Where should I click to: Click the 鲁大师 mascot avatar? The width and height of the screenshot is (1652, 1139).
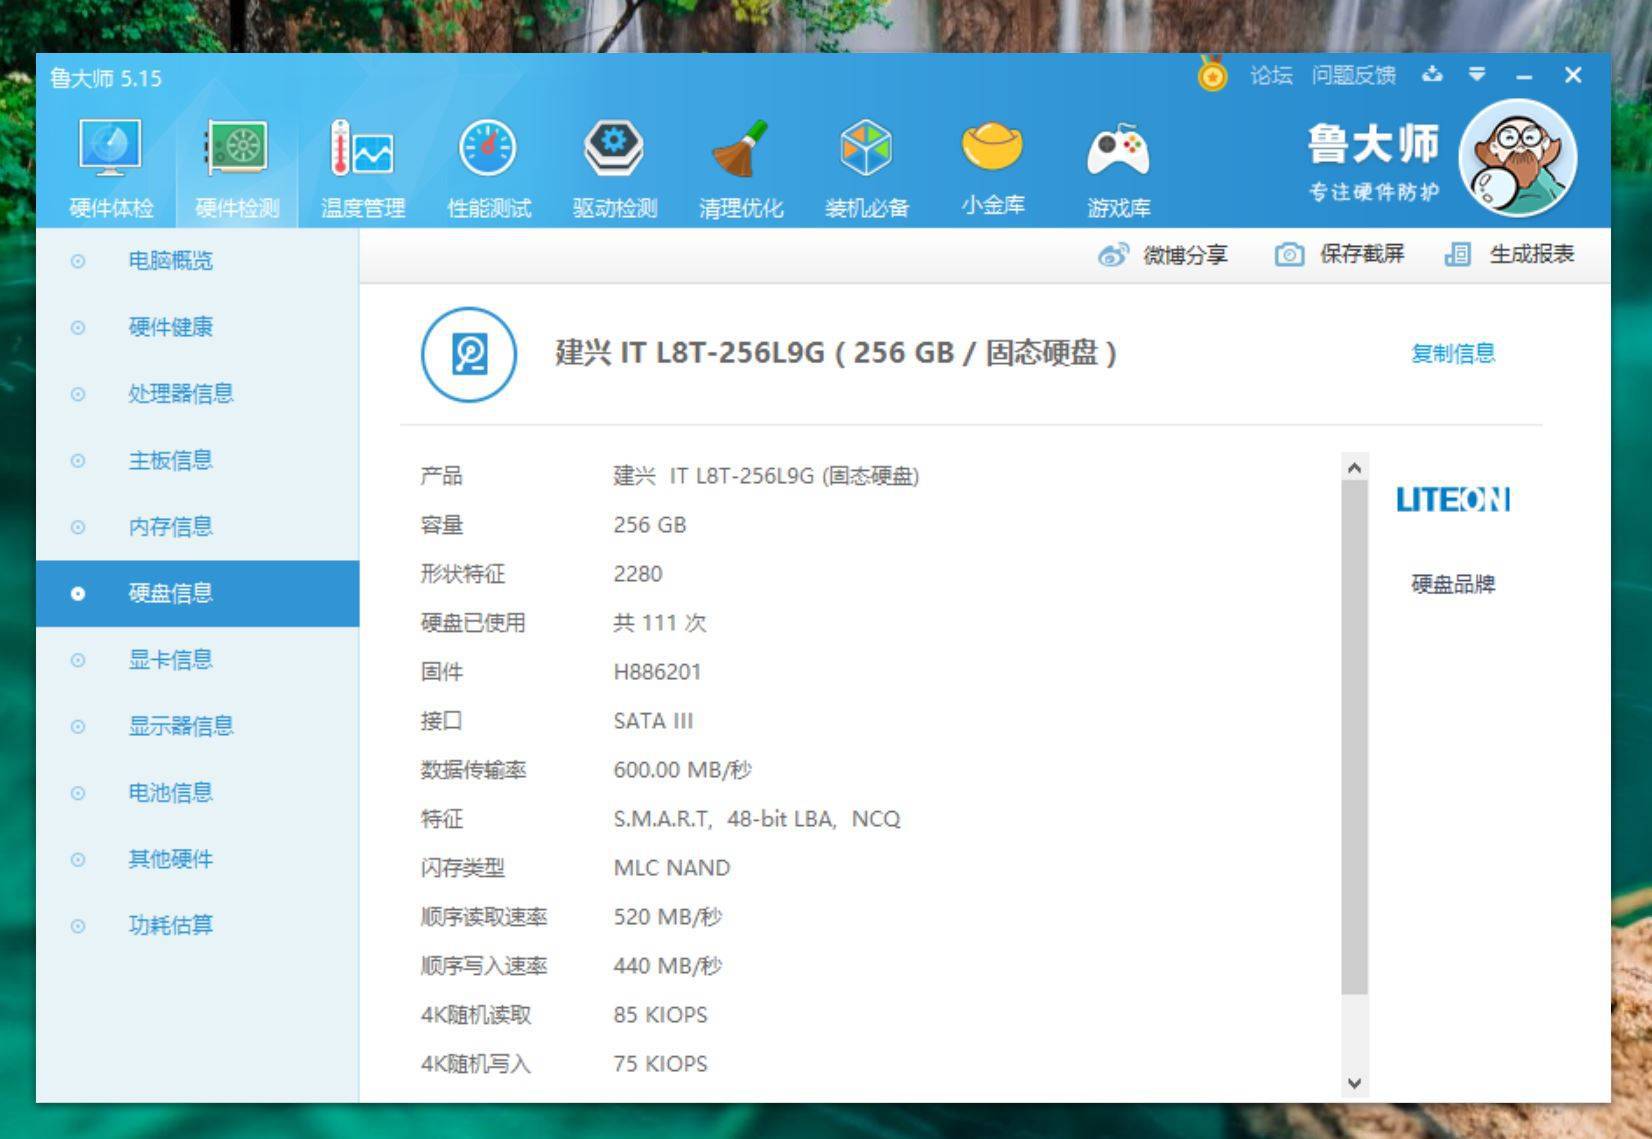1517,159
